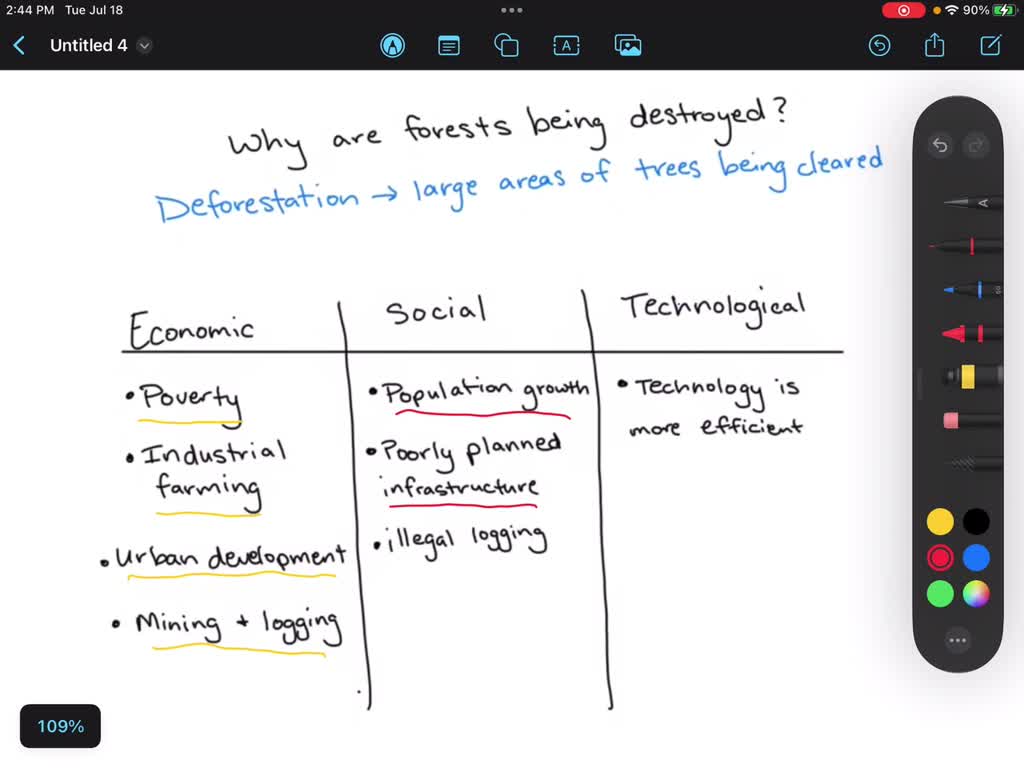Insert a text box
This screenshot has height=768, width=1024.
tap(566, 46)
